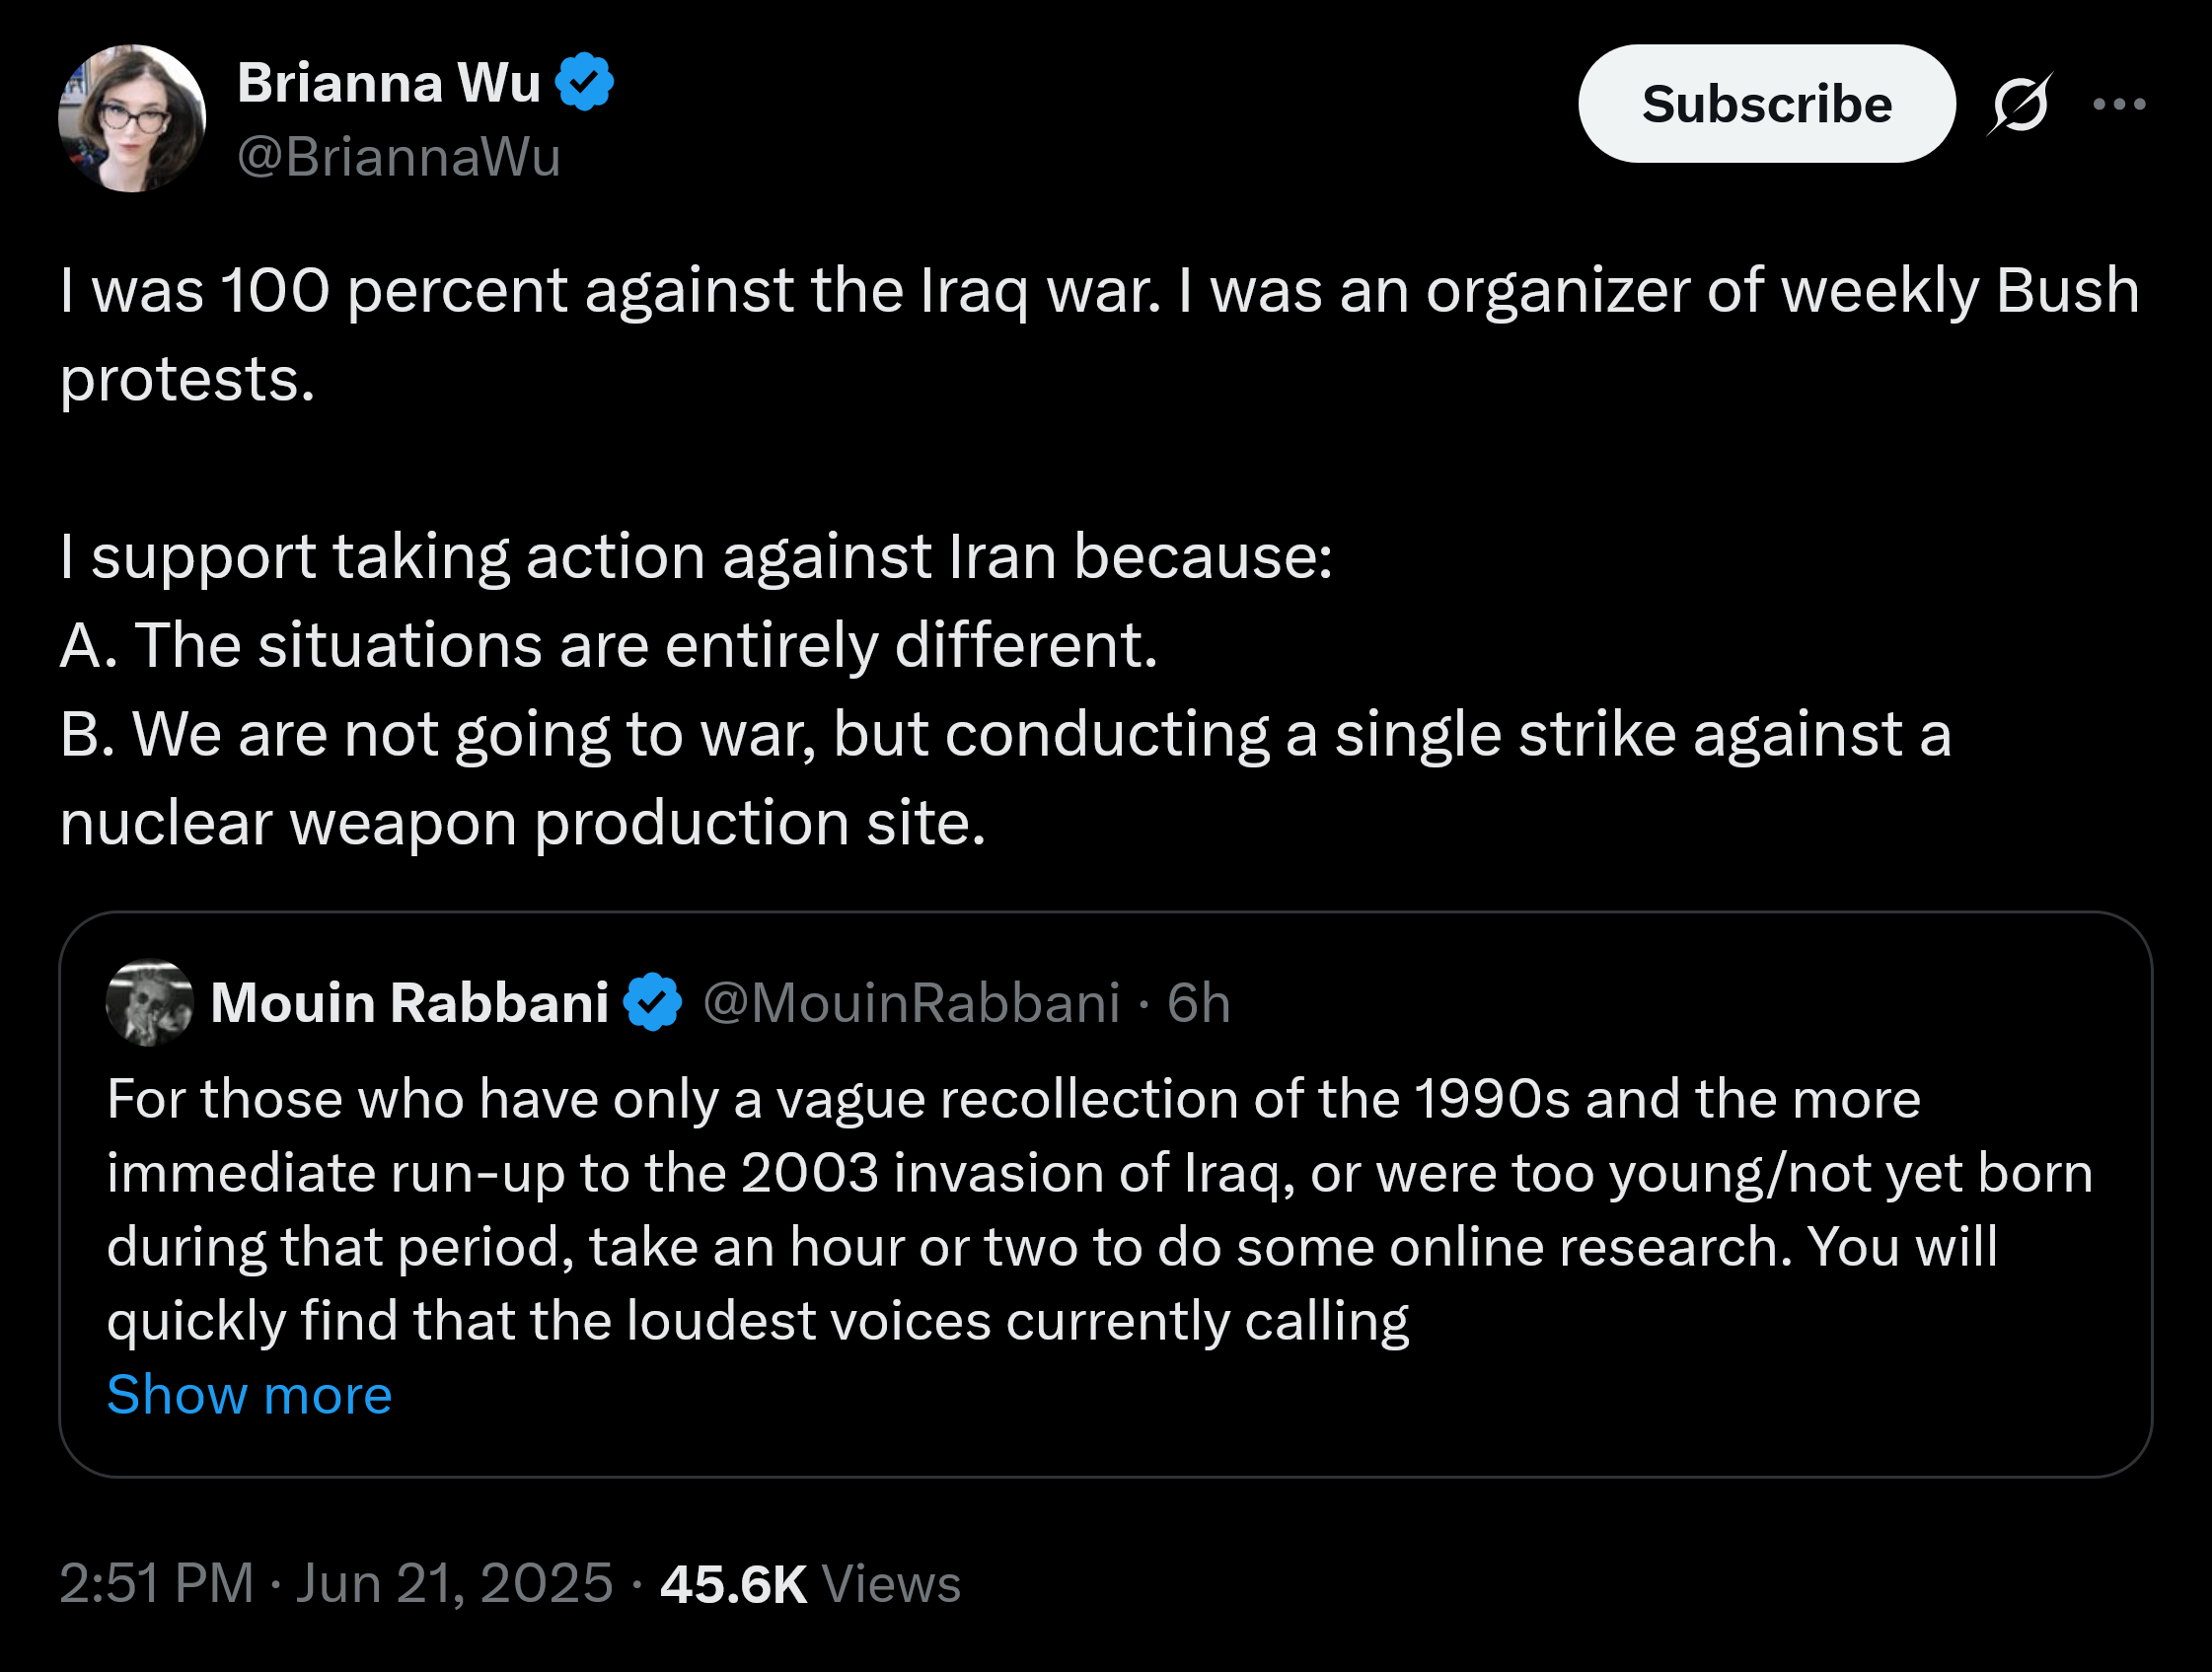Image resolution: width=2212 pixels, height=1672 pixels.
Task: Click the main post text about the Iraq war
Action: click(x=1099, y=334)
